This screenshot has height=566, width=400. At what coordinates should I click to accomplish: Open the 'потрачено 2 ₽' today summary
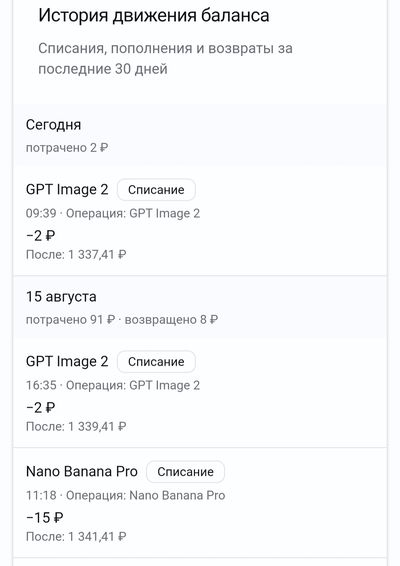tap(67, 148)
